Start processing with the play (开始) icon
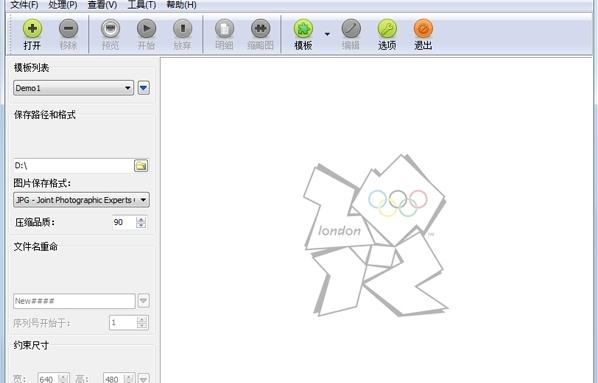The width and height of the screenshot is (598, 383). [146, 29]
